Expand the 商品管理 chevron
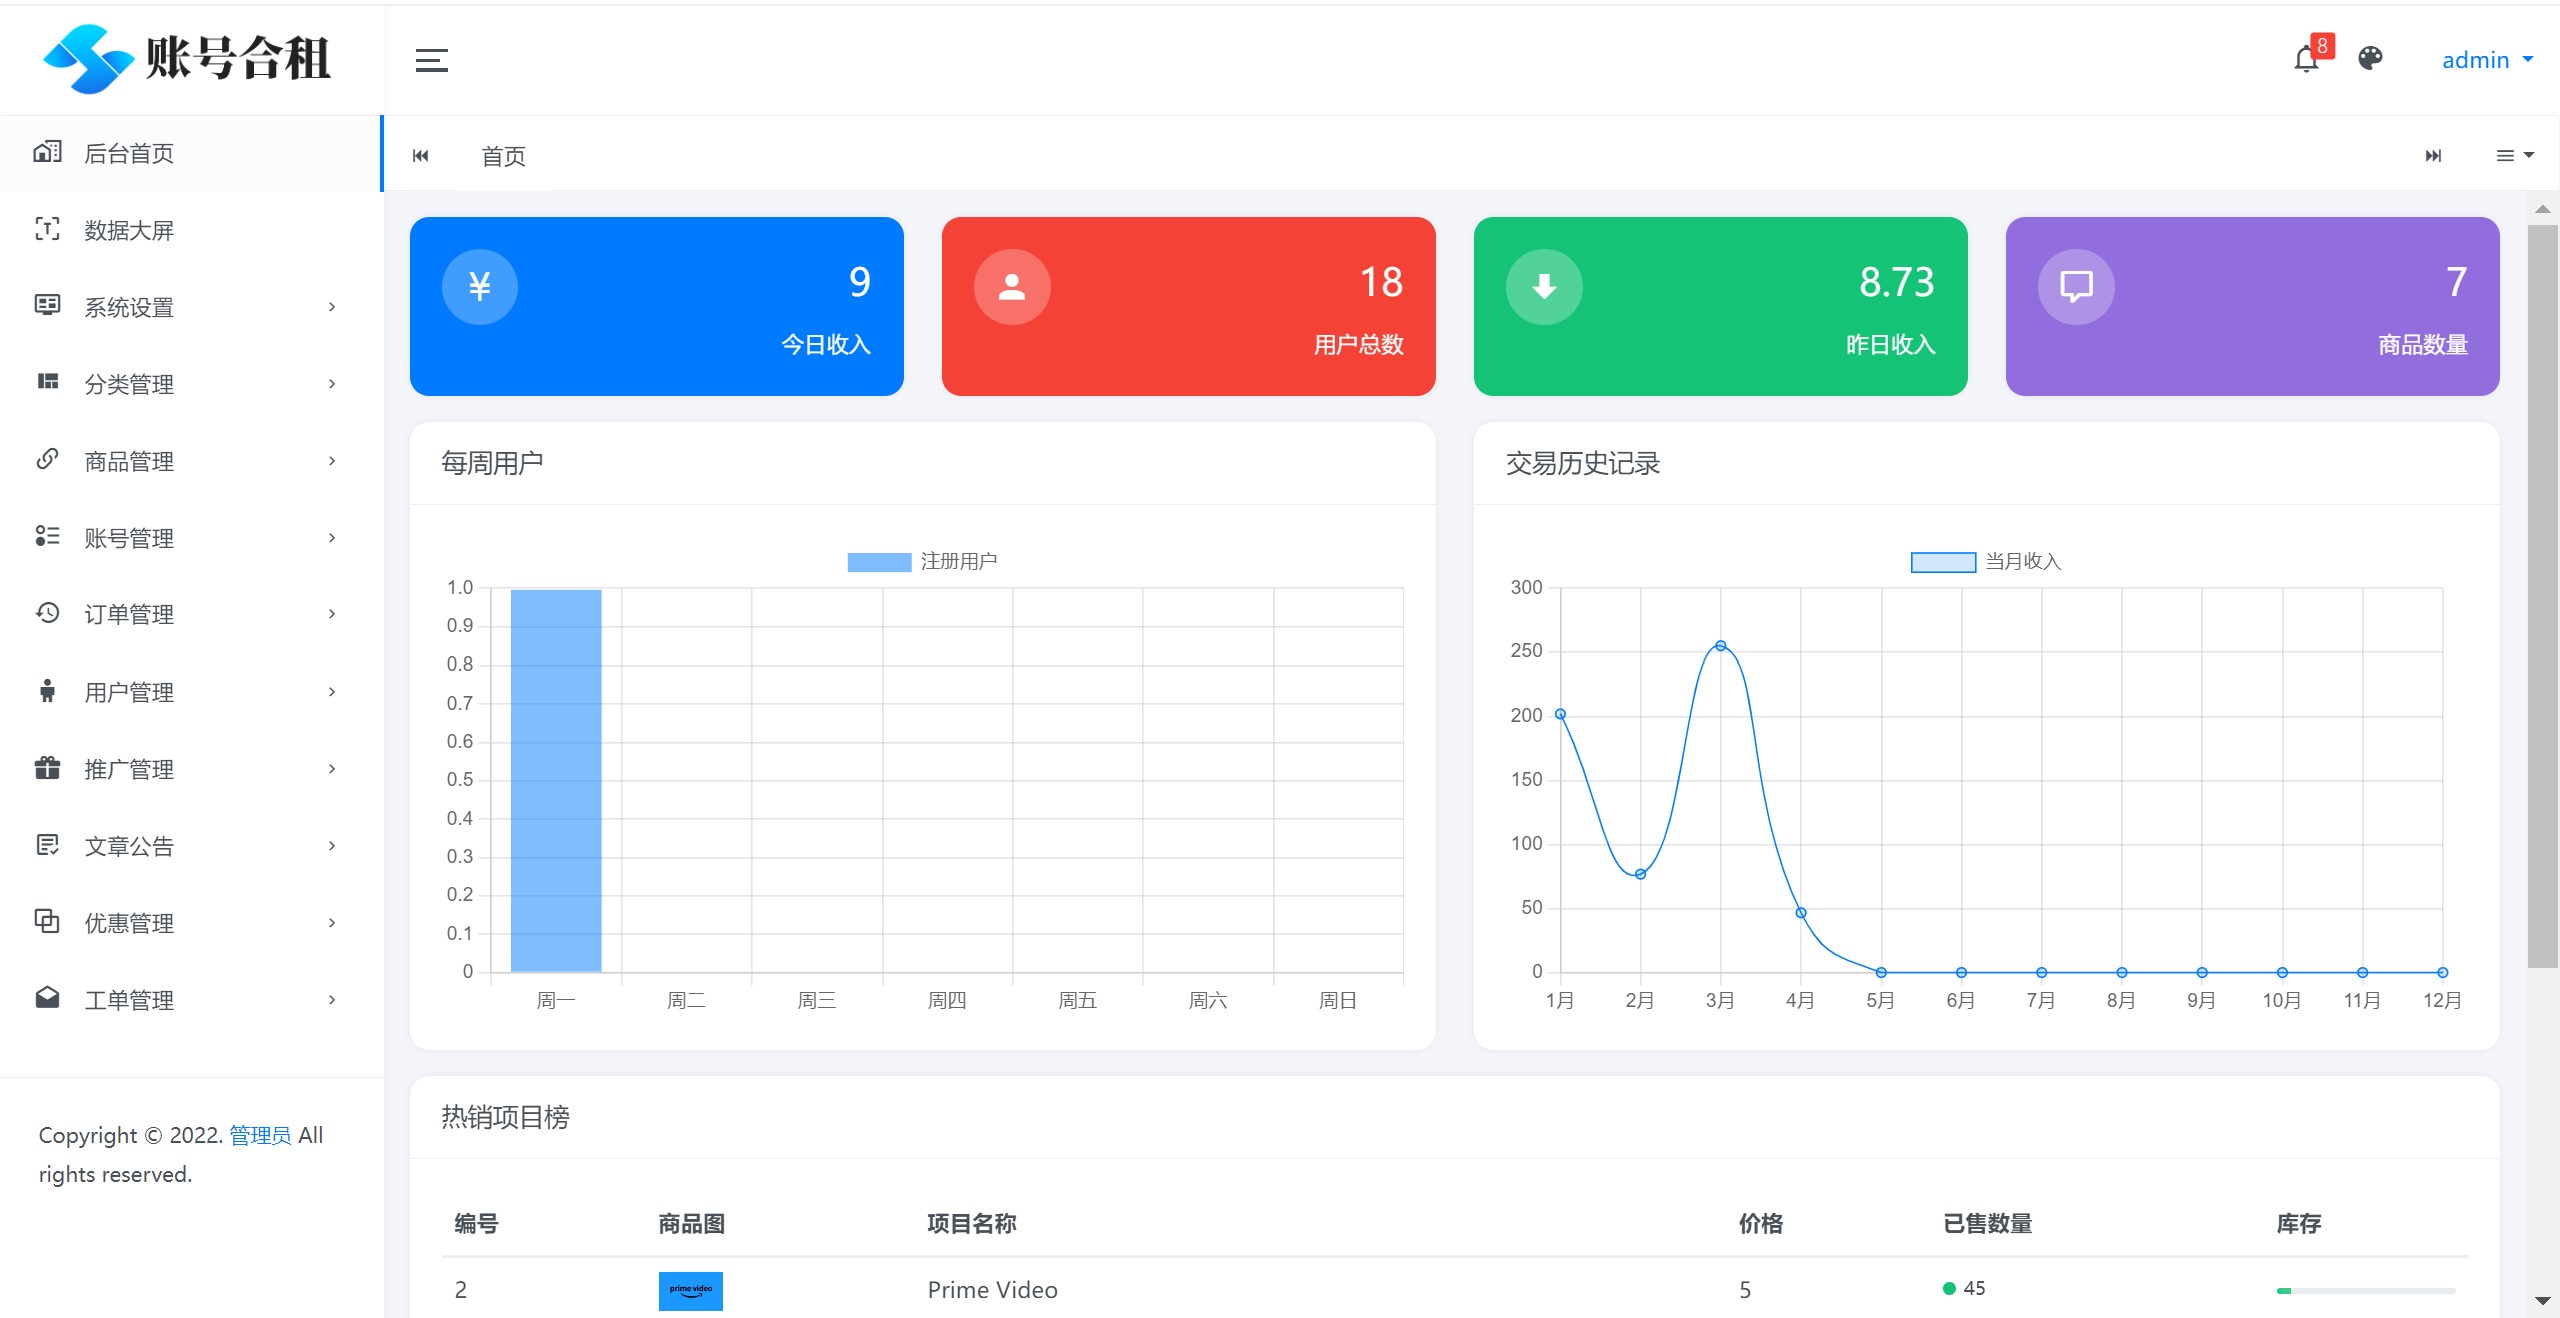The height and width of the screenshot is (1318, 2560). coord(332,461)
